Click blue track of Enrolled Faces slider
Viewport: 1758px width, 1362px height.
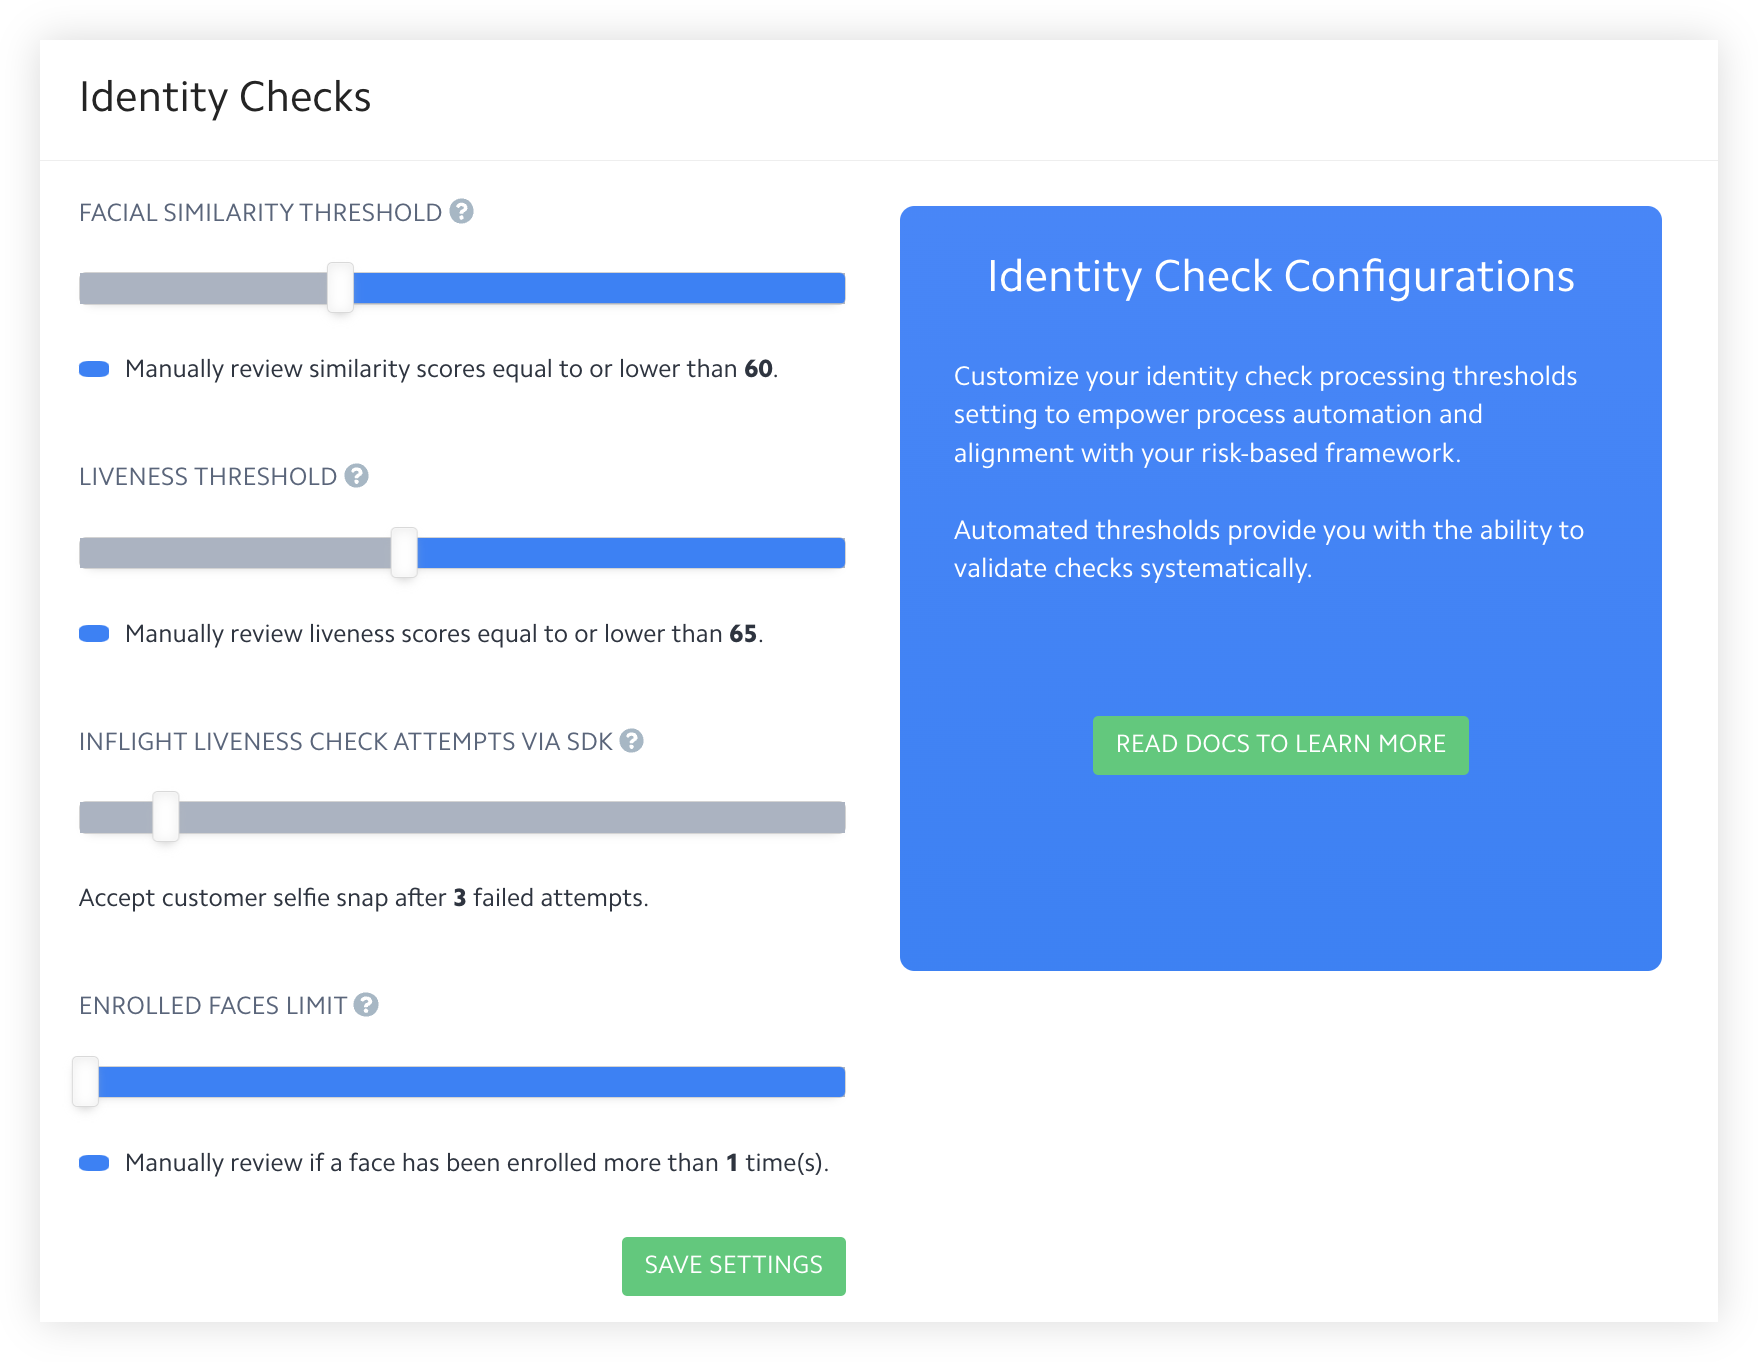tap(470, 1082)
